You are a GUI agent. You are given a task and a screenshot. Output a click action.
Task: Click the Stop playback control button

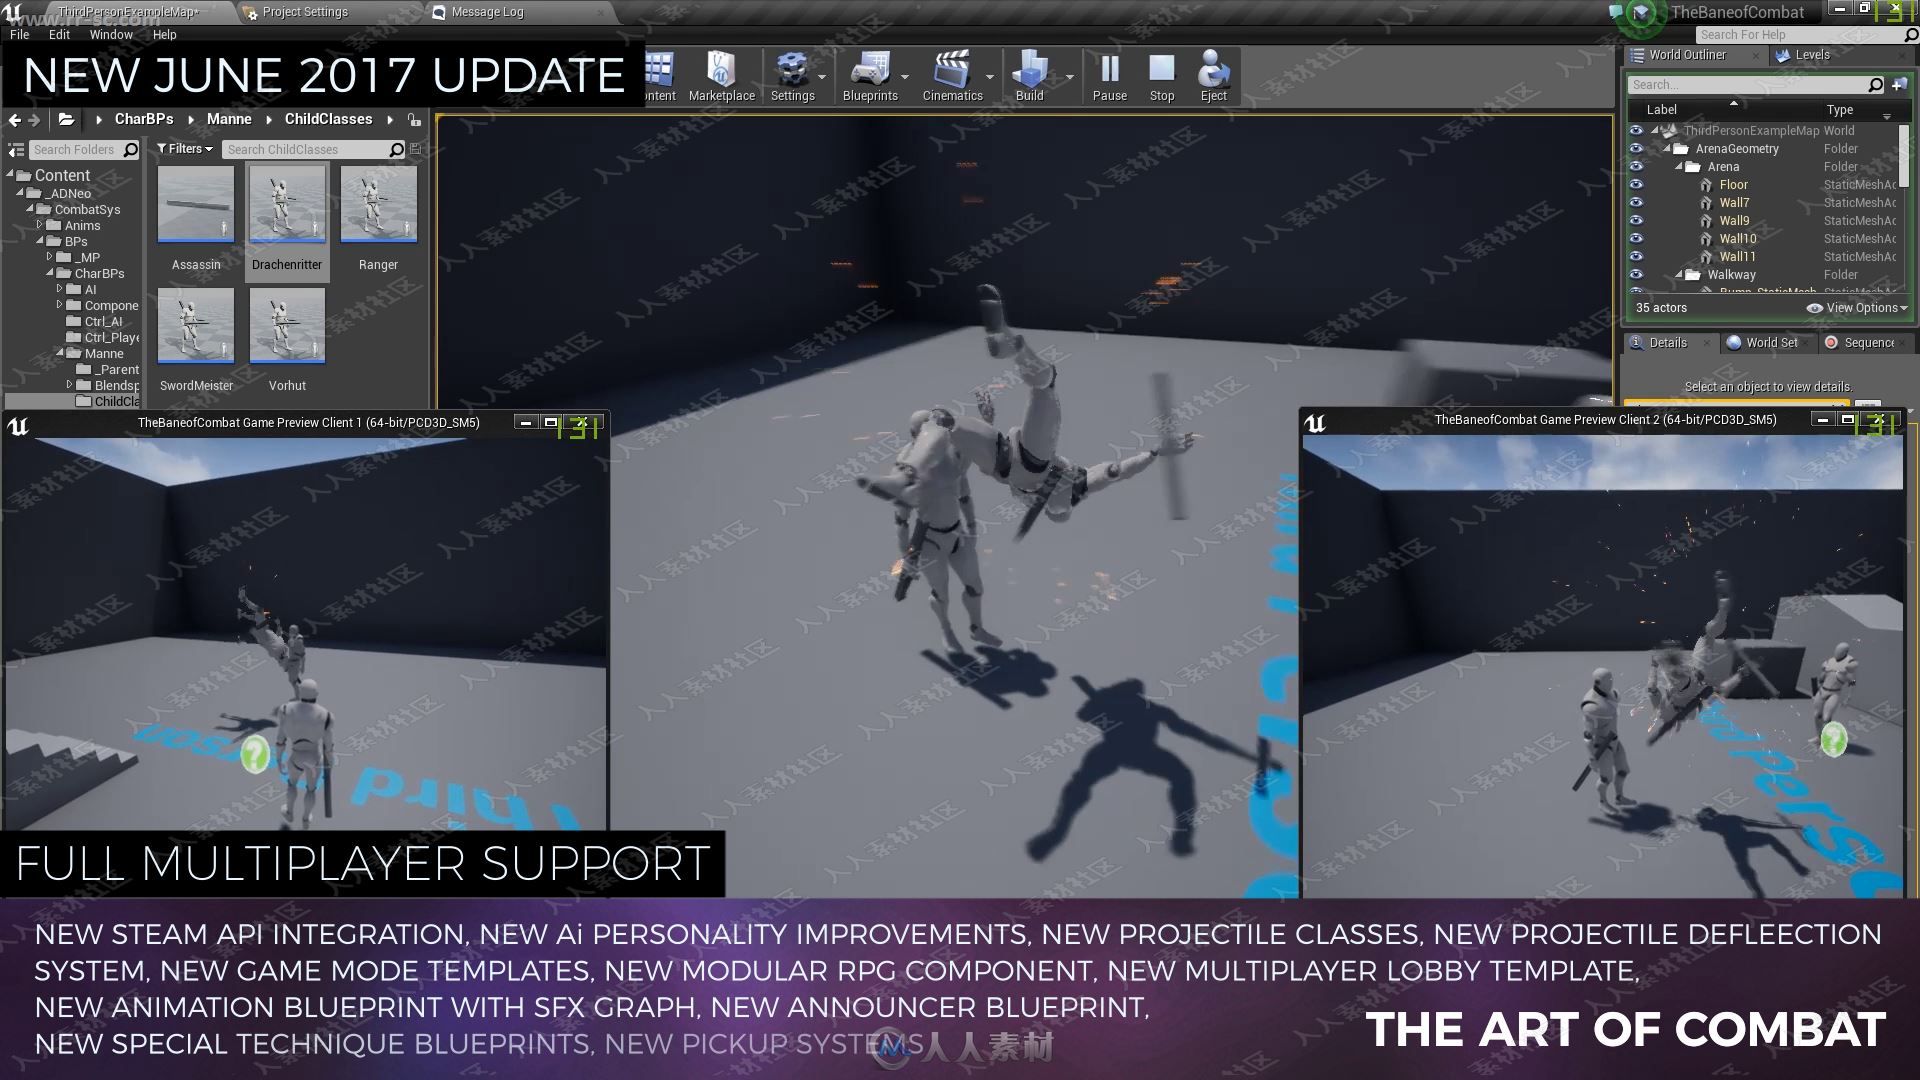pyautogui.click(x=1160, y=74)
